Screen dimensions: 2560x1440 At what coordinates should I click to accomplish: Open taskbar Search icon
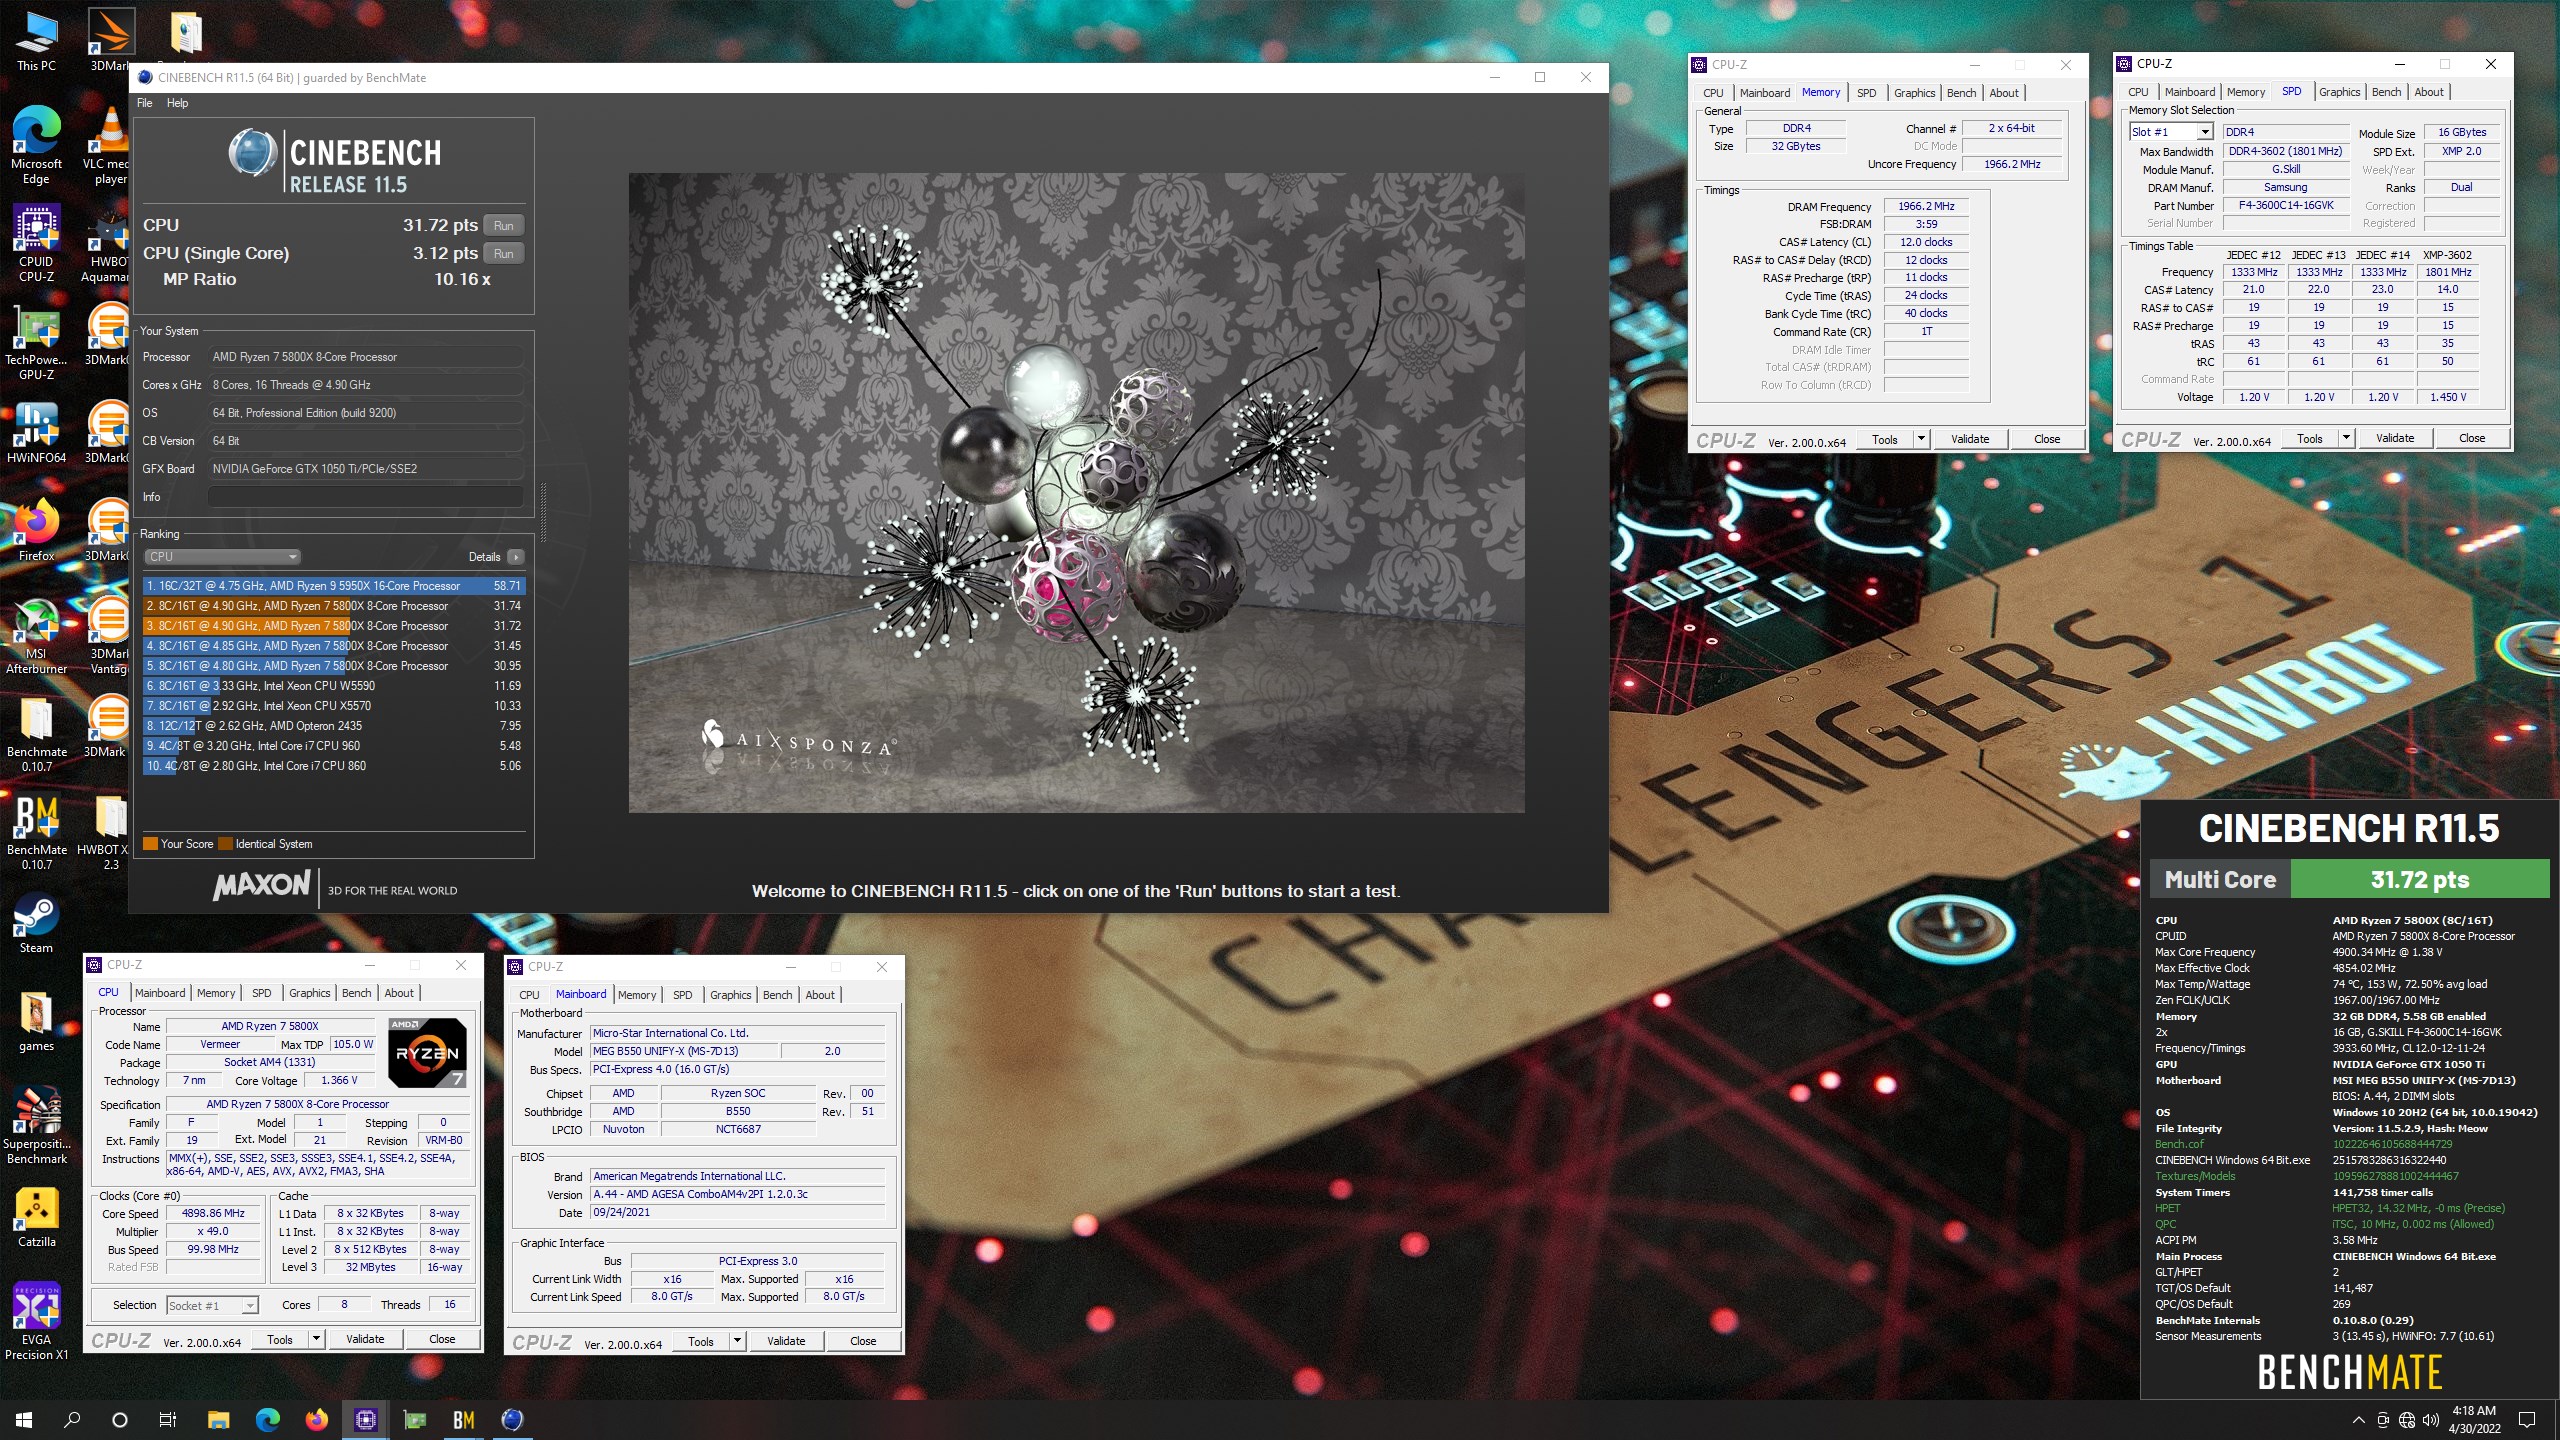coord(72,1419)
